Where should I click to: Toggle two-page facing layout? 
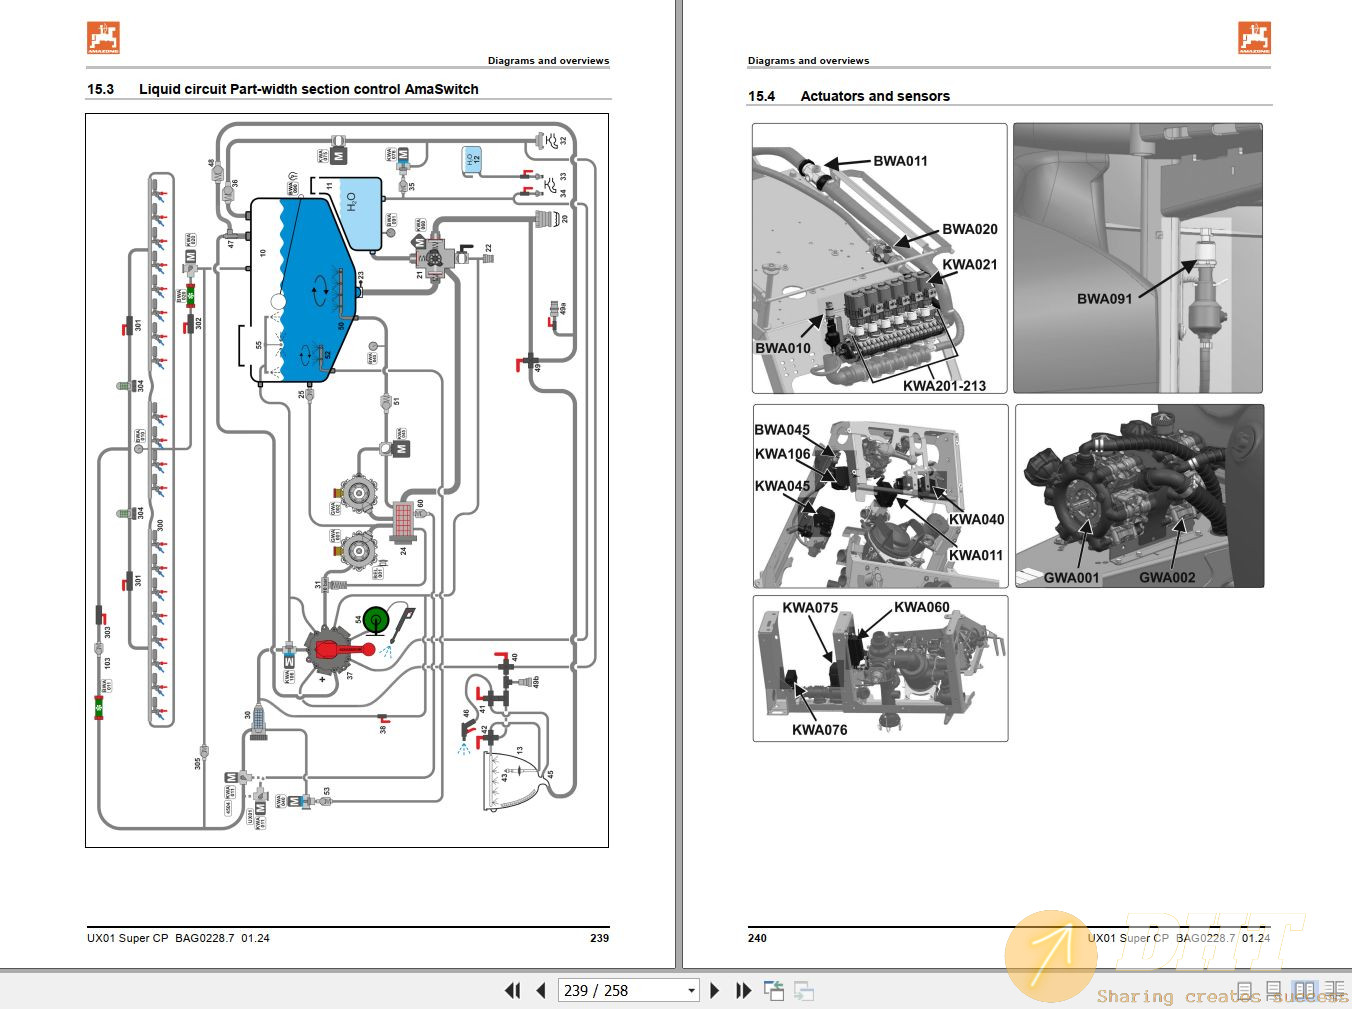click(x=1304, y=990)
